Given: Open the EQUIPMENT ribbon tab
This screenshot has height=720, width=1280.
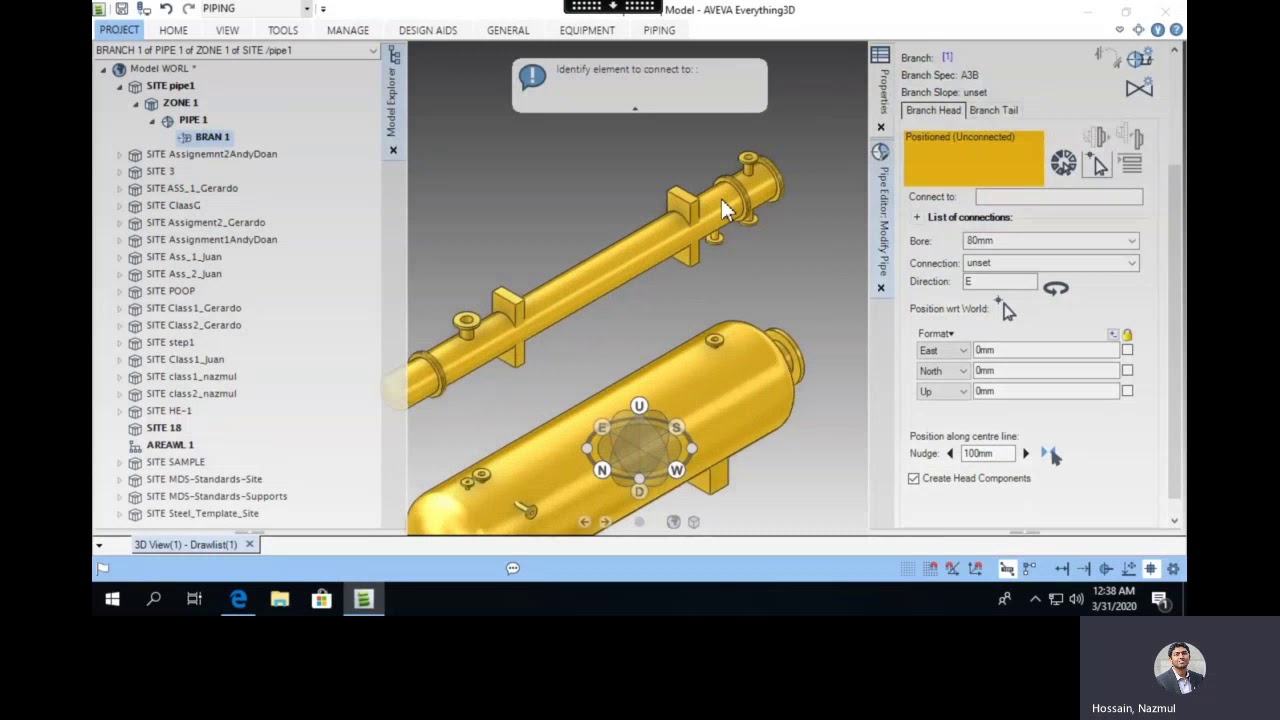Looking at the screenshot, I should [x=587, y=31].
